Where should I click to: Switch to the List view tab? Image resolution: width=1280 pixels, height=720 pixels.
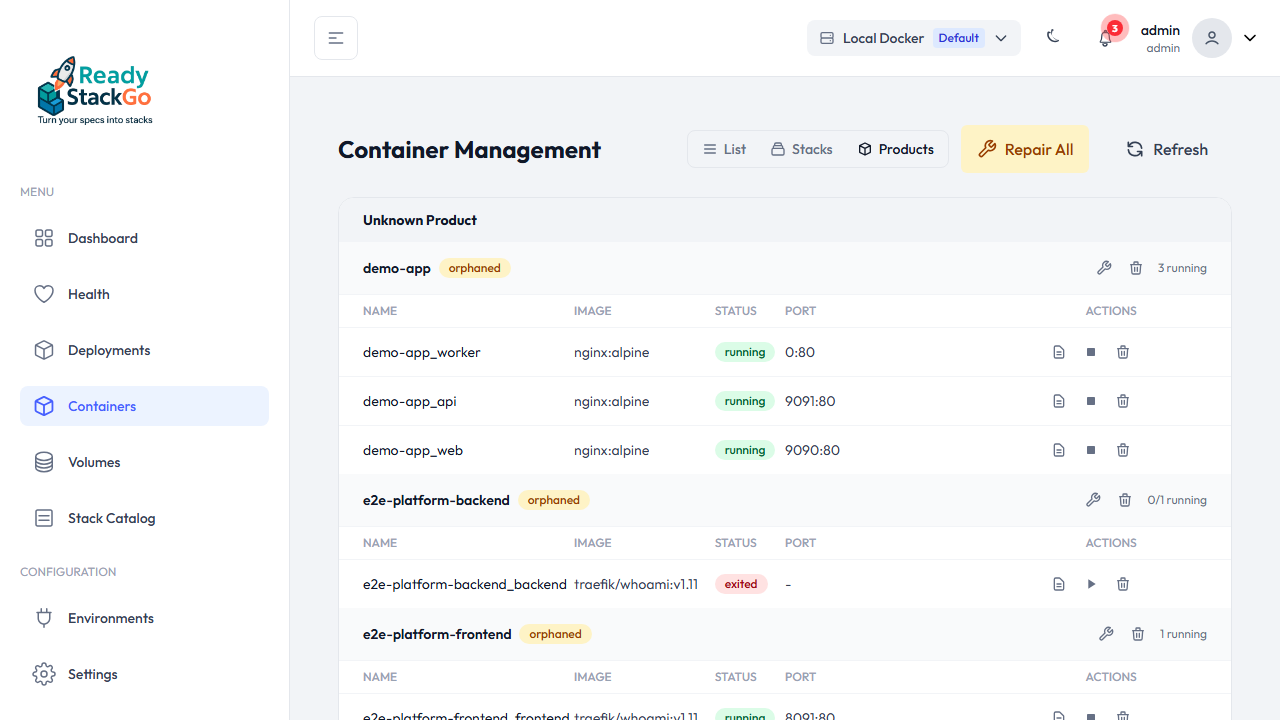click(x=724, y=148)
